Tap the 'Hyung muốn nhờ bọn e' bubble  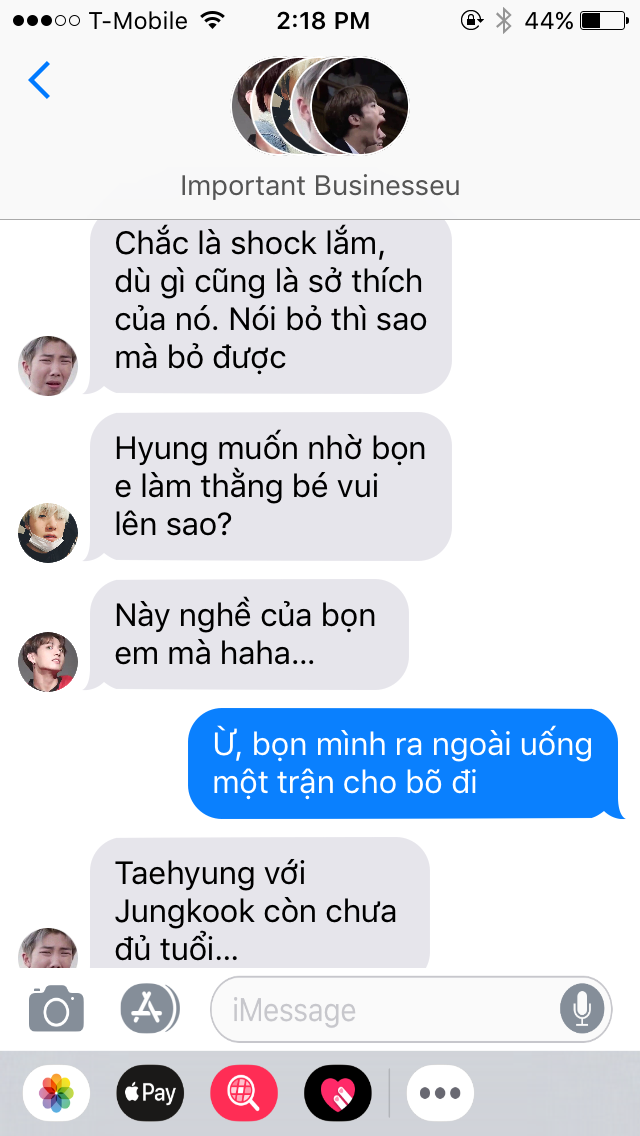click(x=268, y=486)
